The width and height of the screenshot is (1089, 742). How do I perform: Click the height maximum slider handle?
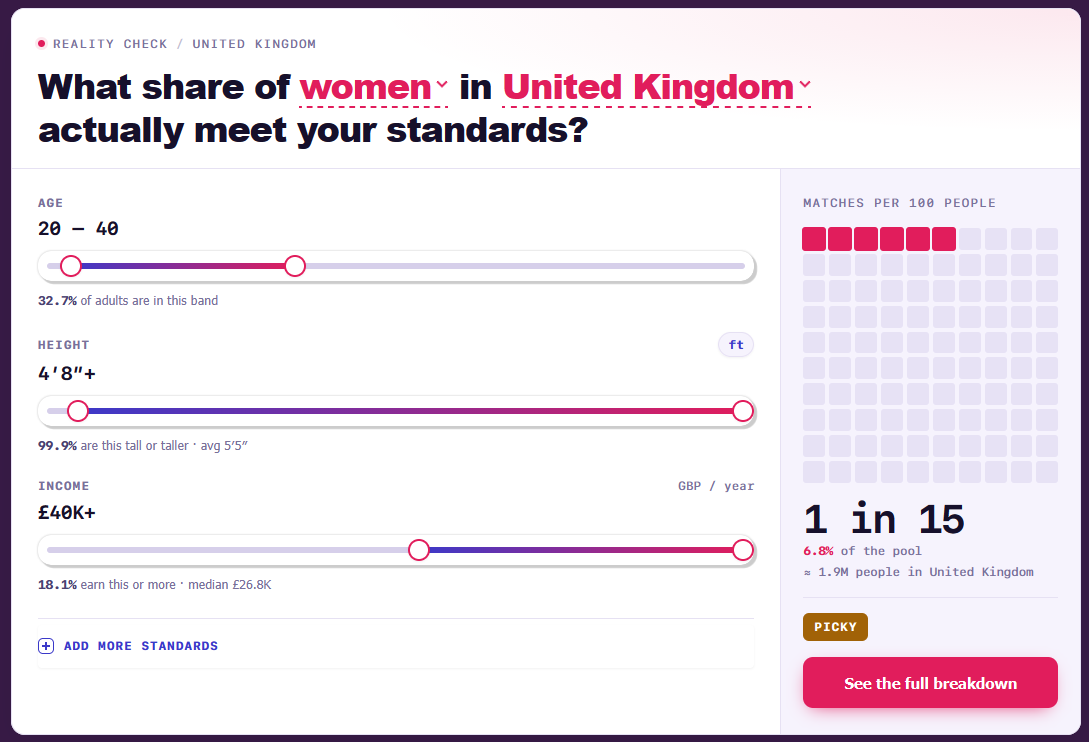[x=743, y=411]
